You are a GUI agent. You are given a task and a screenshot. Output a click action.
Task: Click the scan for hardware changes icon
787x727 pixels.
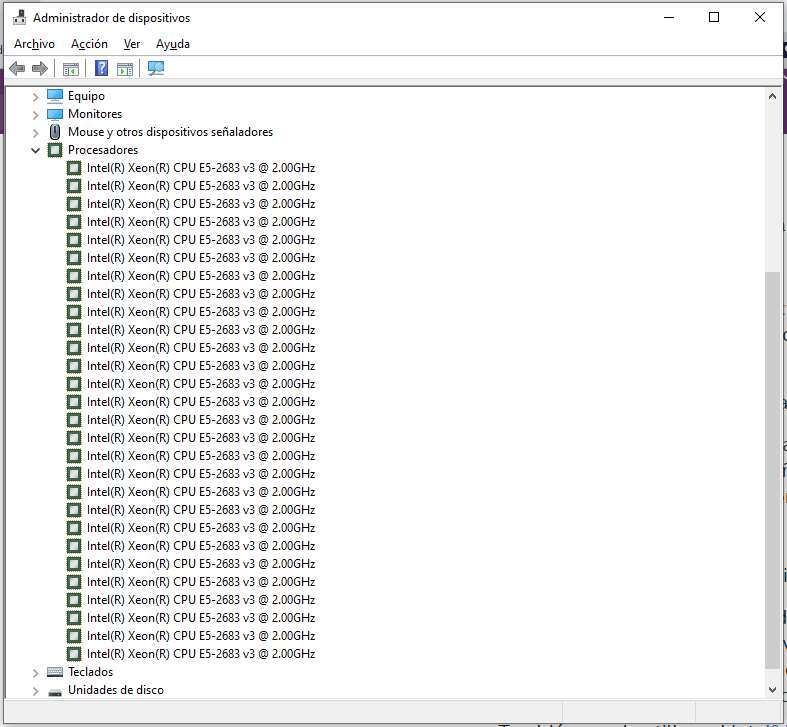click(x=156, y=68)
